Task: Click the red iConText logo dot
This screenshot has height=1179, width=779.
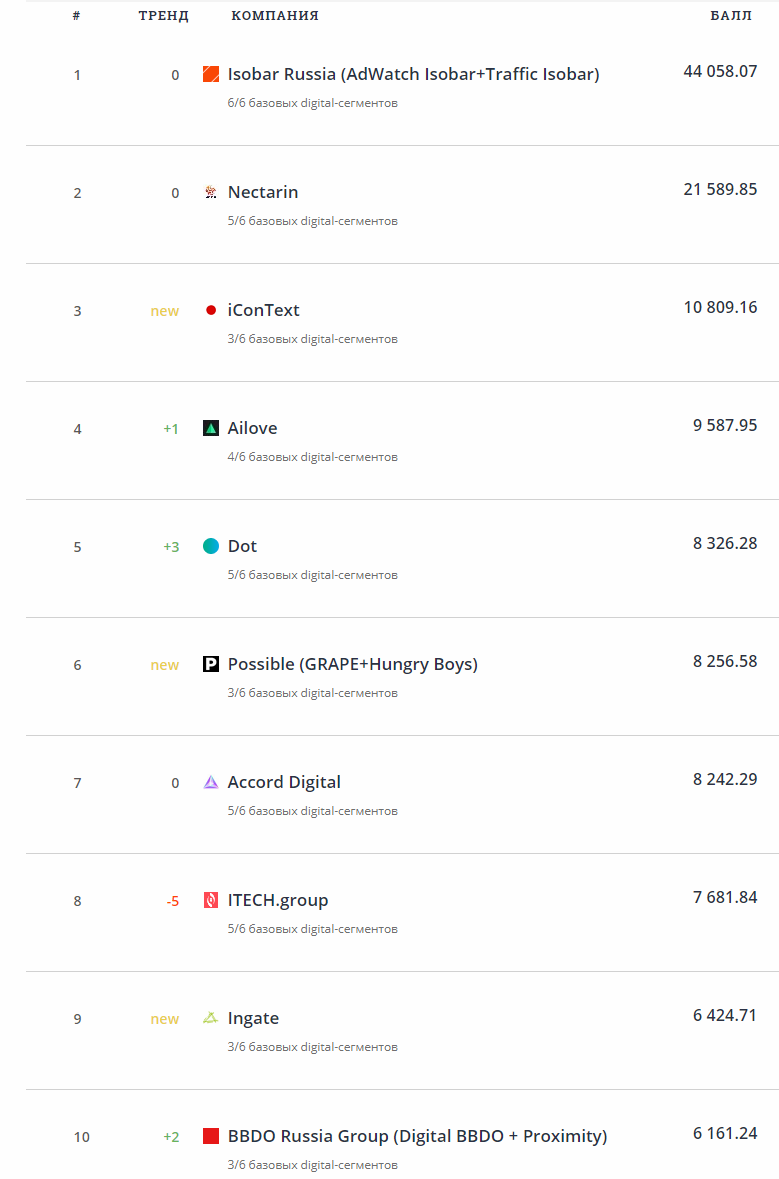Action: point(211,310)
